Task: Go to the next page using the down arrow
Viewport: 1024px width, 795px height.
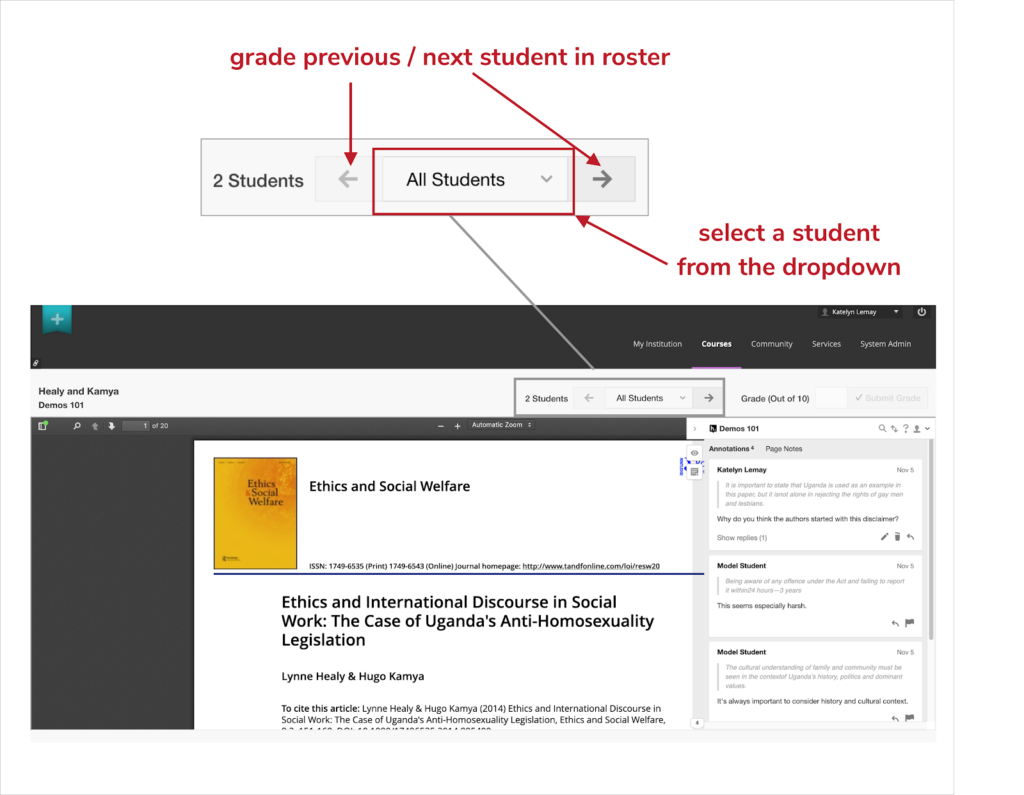Action: 111,424
